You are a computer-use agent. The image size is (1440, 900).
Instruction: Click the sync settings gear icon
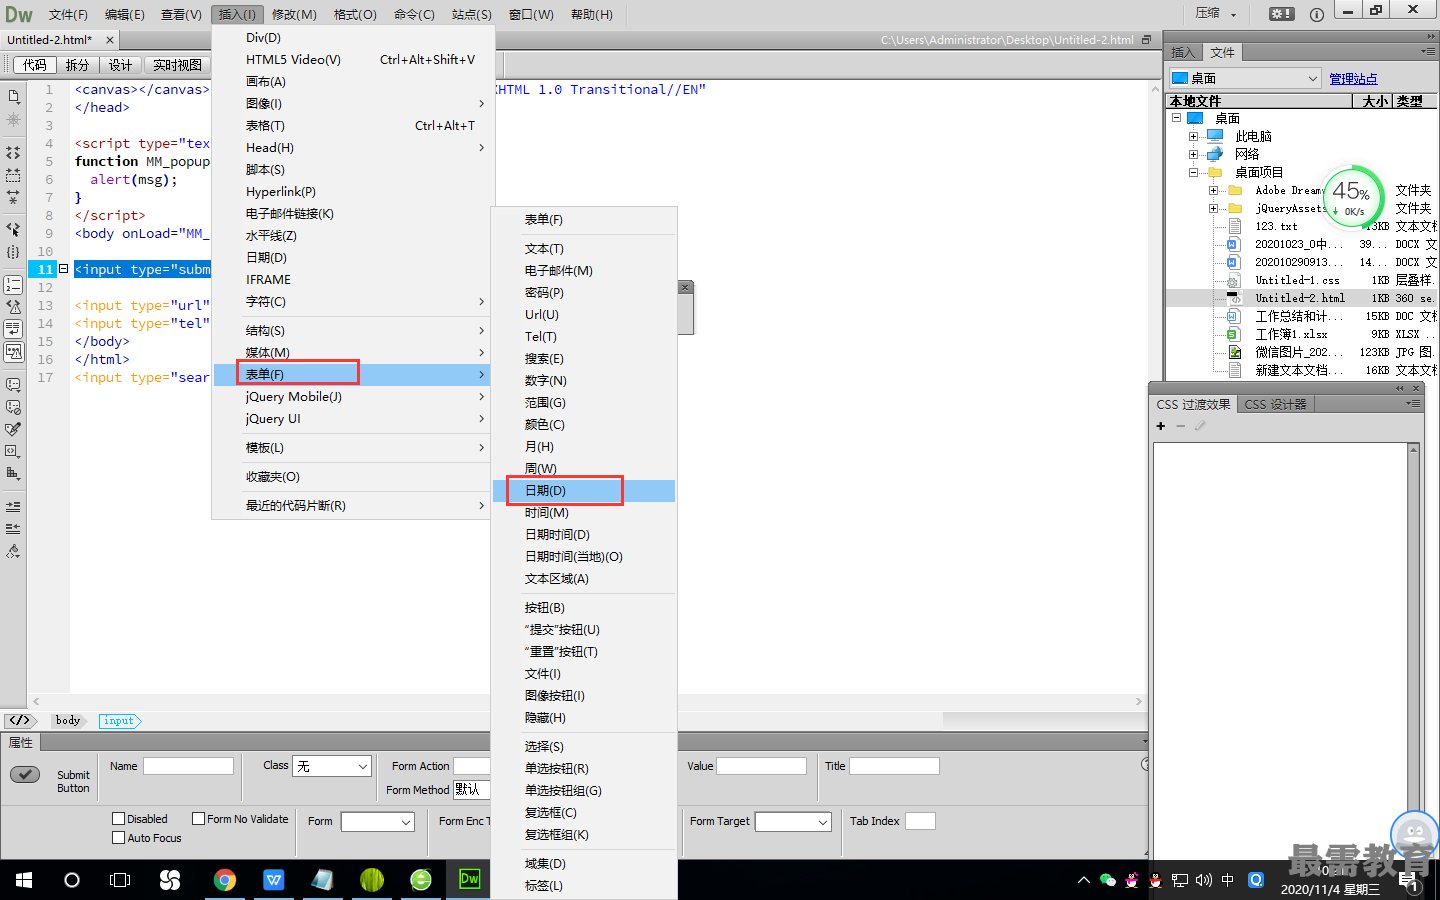pos(1281,14)
